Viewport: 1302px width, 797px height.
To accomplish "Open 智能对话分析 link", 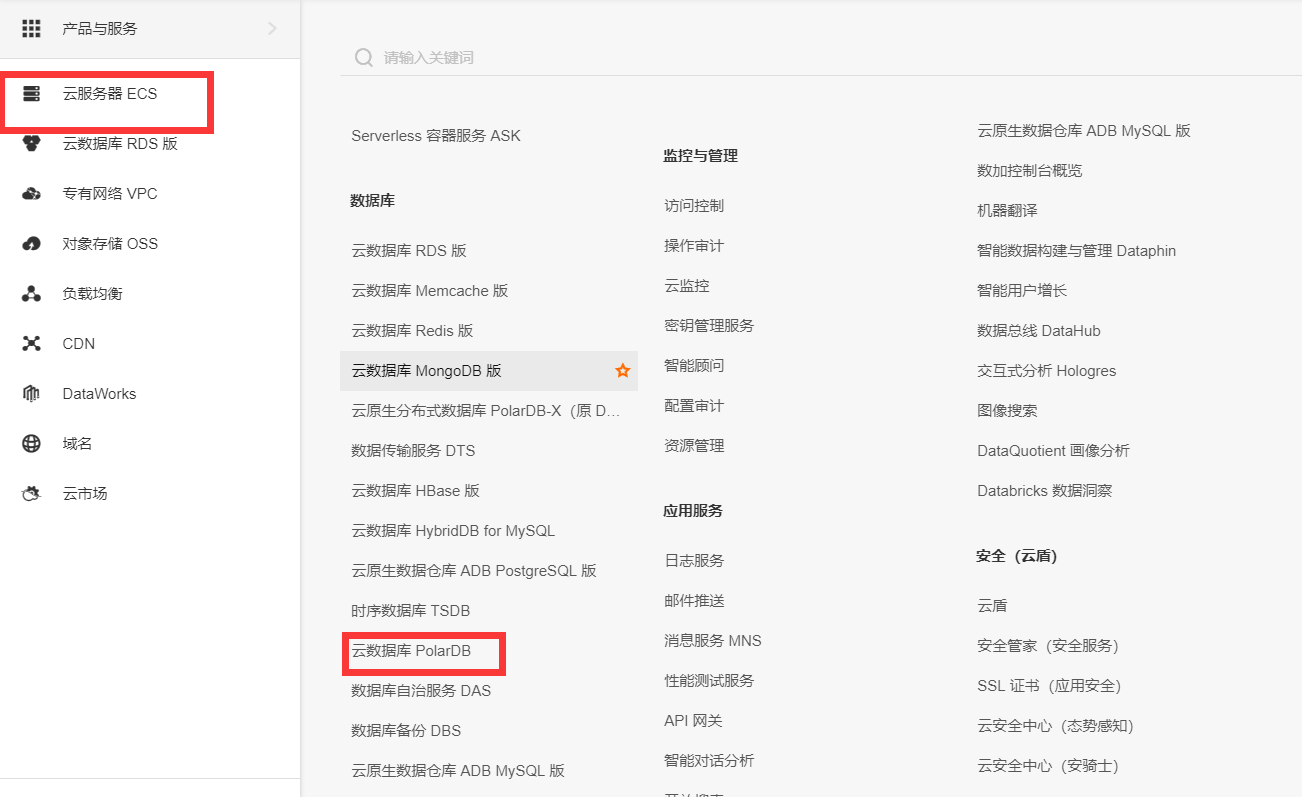I will (x=709, y=761).
